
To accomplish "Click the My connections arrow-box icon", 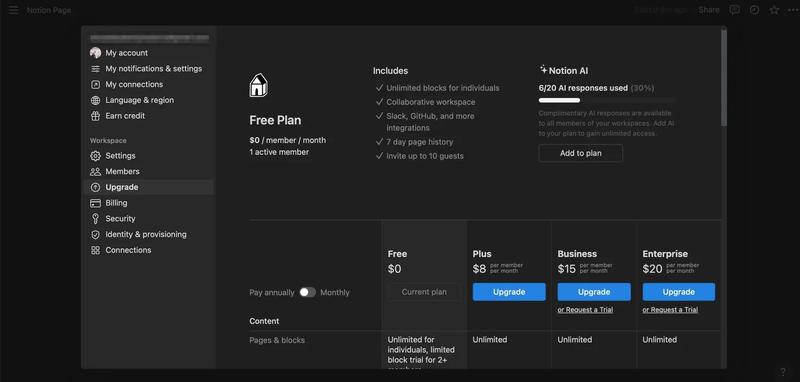I will pyautogui.click(x=95, y=85).
